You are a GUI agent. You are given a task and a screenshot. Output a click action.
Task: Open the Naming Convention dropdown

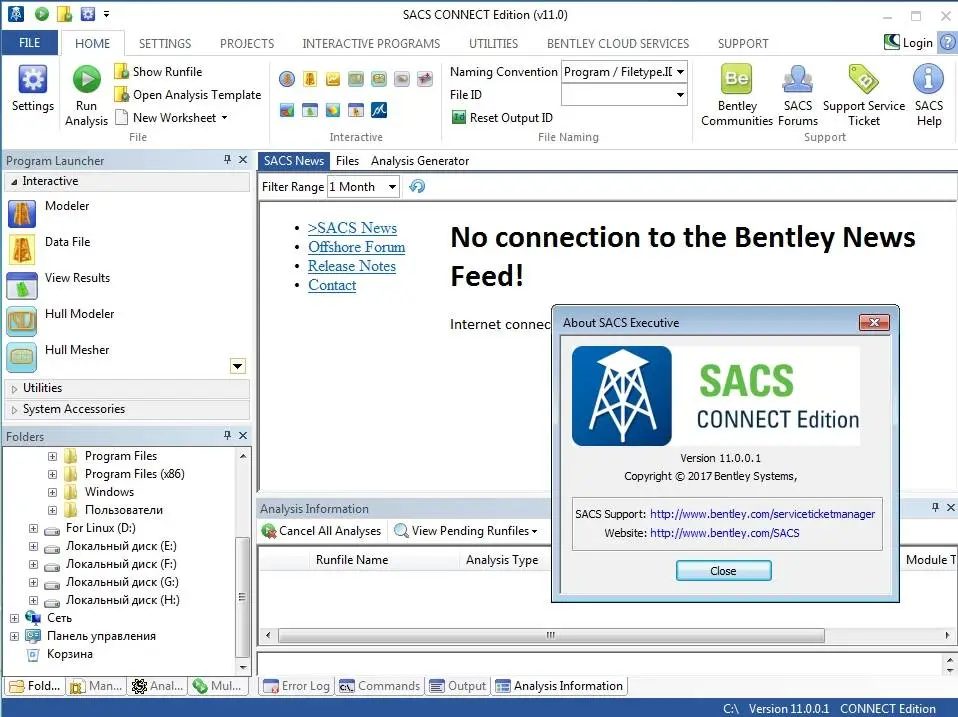click(680, 72)
